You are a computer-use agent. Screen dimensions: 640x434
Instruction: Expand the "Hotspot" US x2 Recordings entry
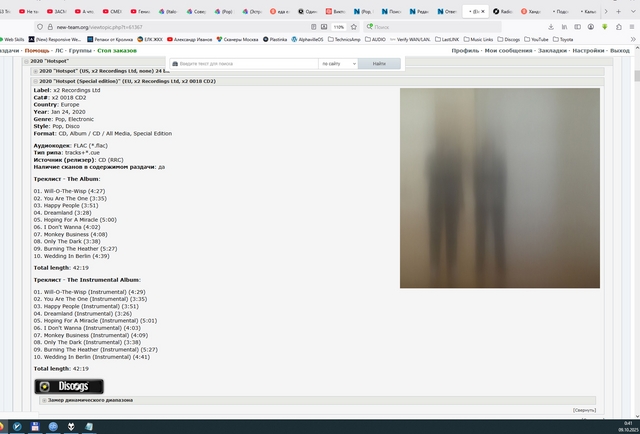[x=35, y=71]
